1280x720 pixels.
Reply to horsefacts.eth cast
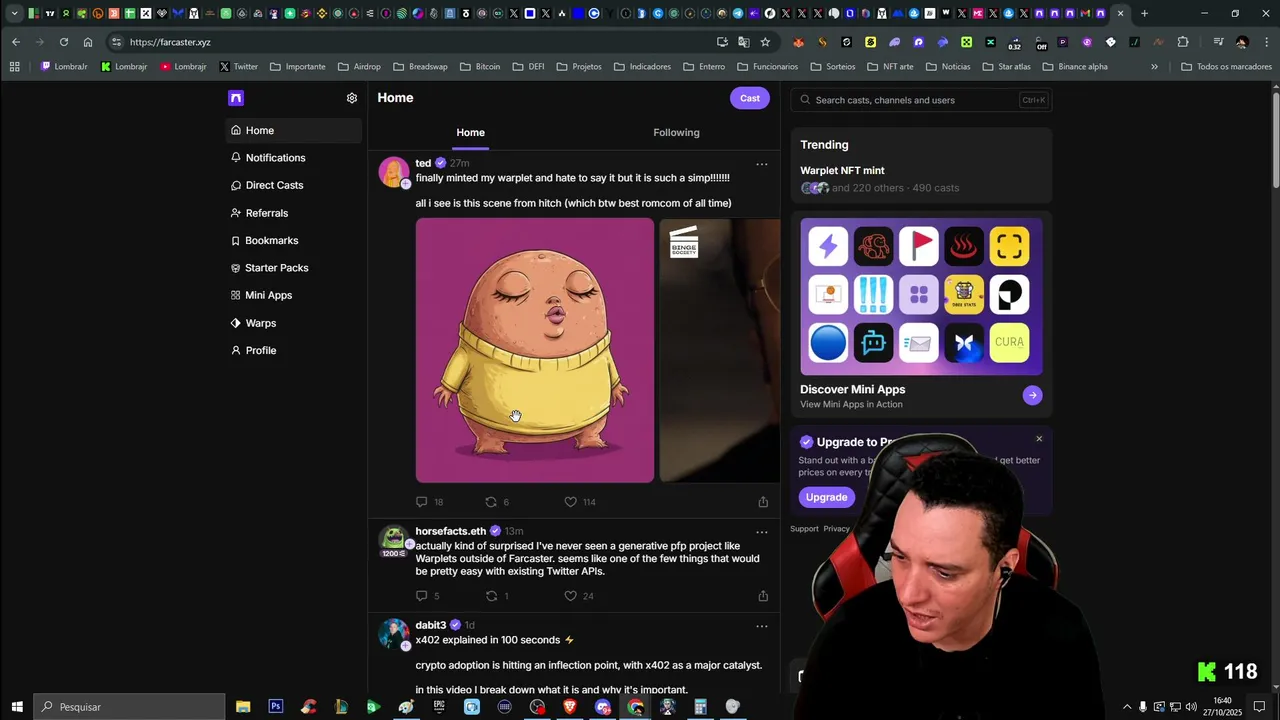tap(422, 596)
